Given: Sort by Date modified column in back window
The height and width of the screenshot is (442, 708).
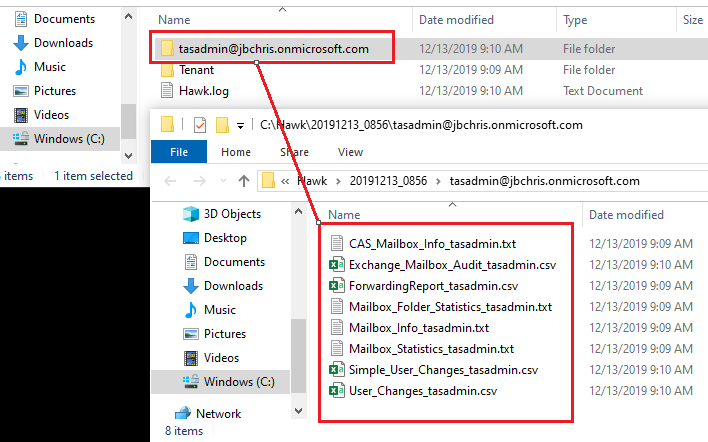Looking at the screenshot, I should click(456, 20).
